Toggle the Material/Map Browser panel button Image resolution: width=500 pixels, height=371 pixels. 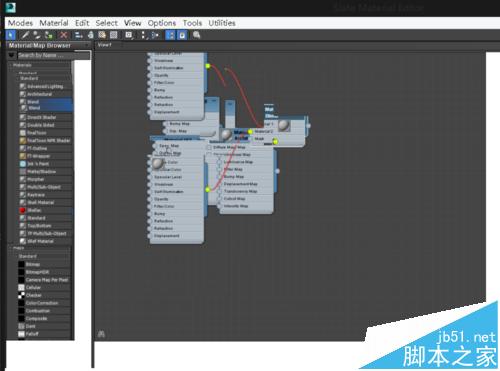tap(170, 35)
